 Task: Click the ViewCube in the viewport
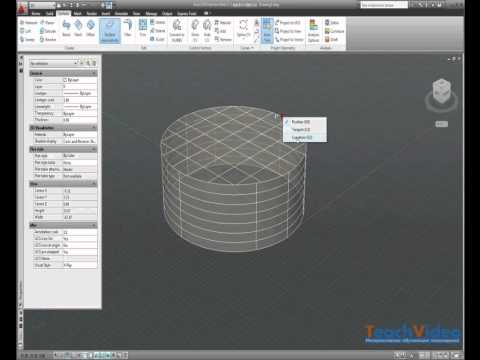441,91
